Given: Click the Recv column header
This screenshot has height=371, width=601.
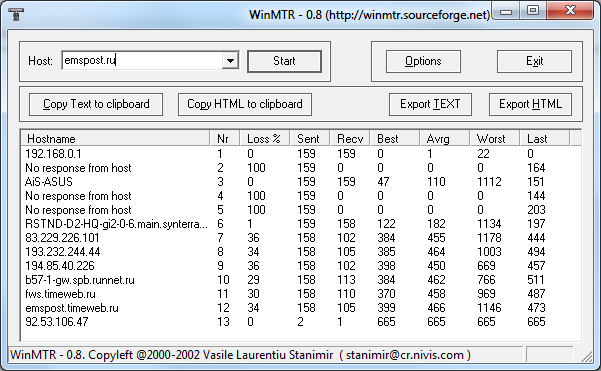Looking at the screenshot, I should coord(350,138).
